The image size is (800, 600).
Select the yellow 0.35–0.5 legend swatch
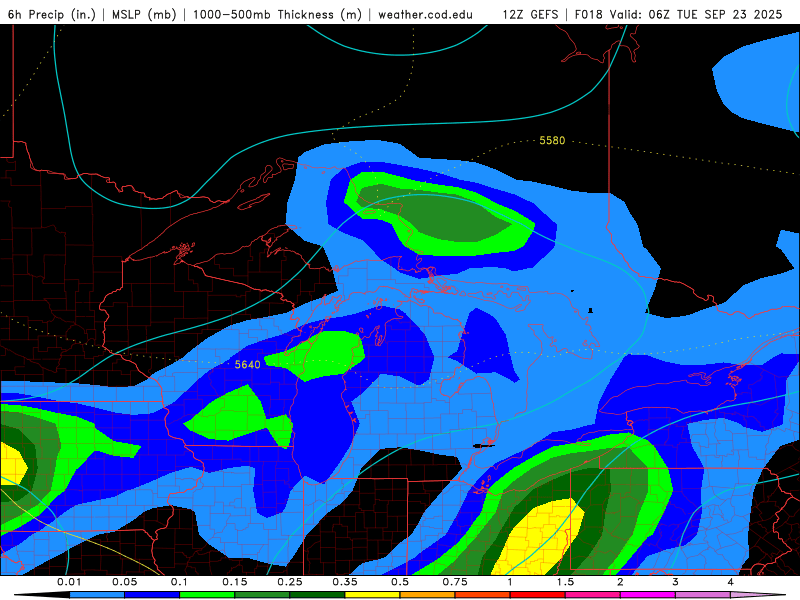(x=372, y=595)
